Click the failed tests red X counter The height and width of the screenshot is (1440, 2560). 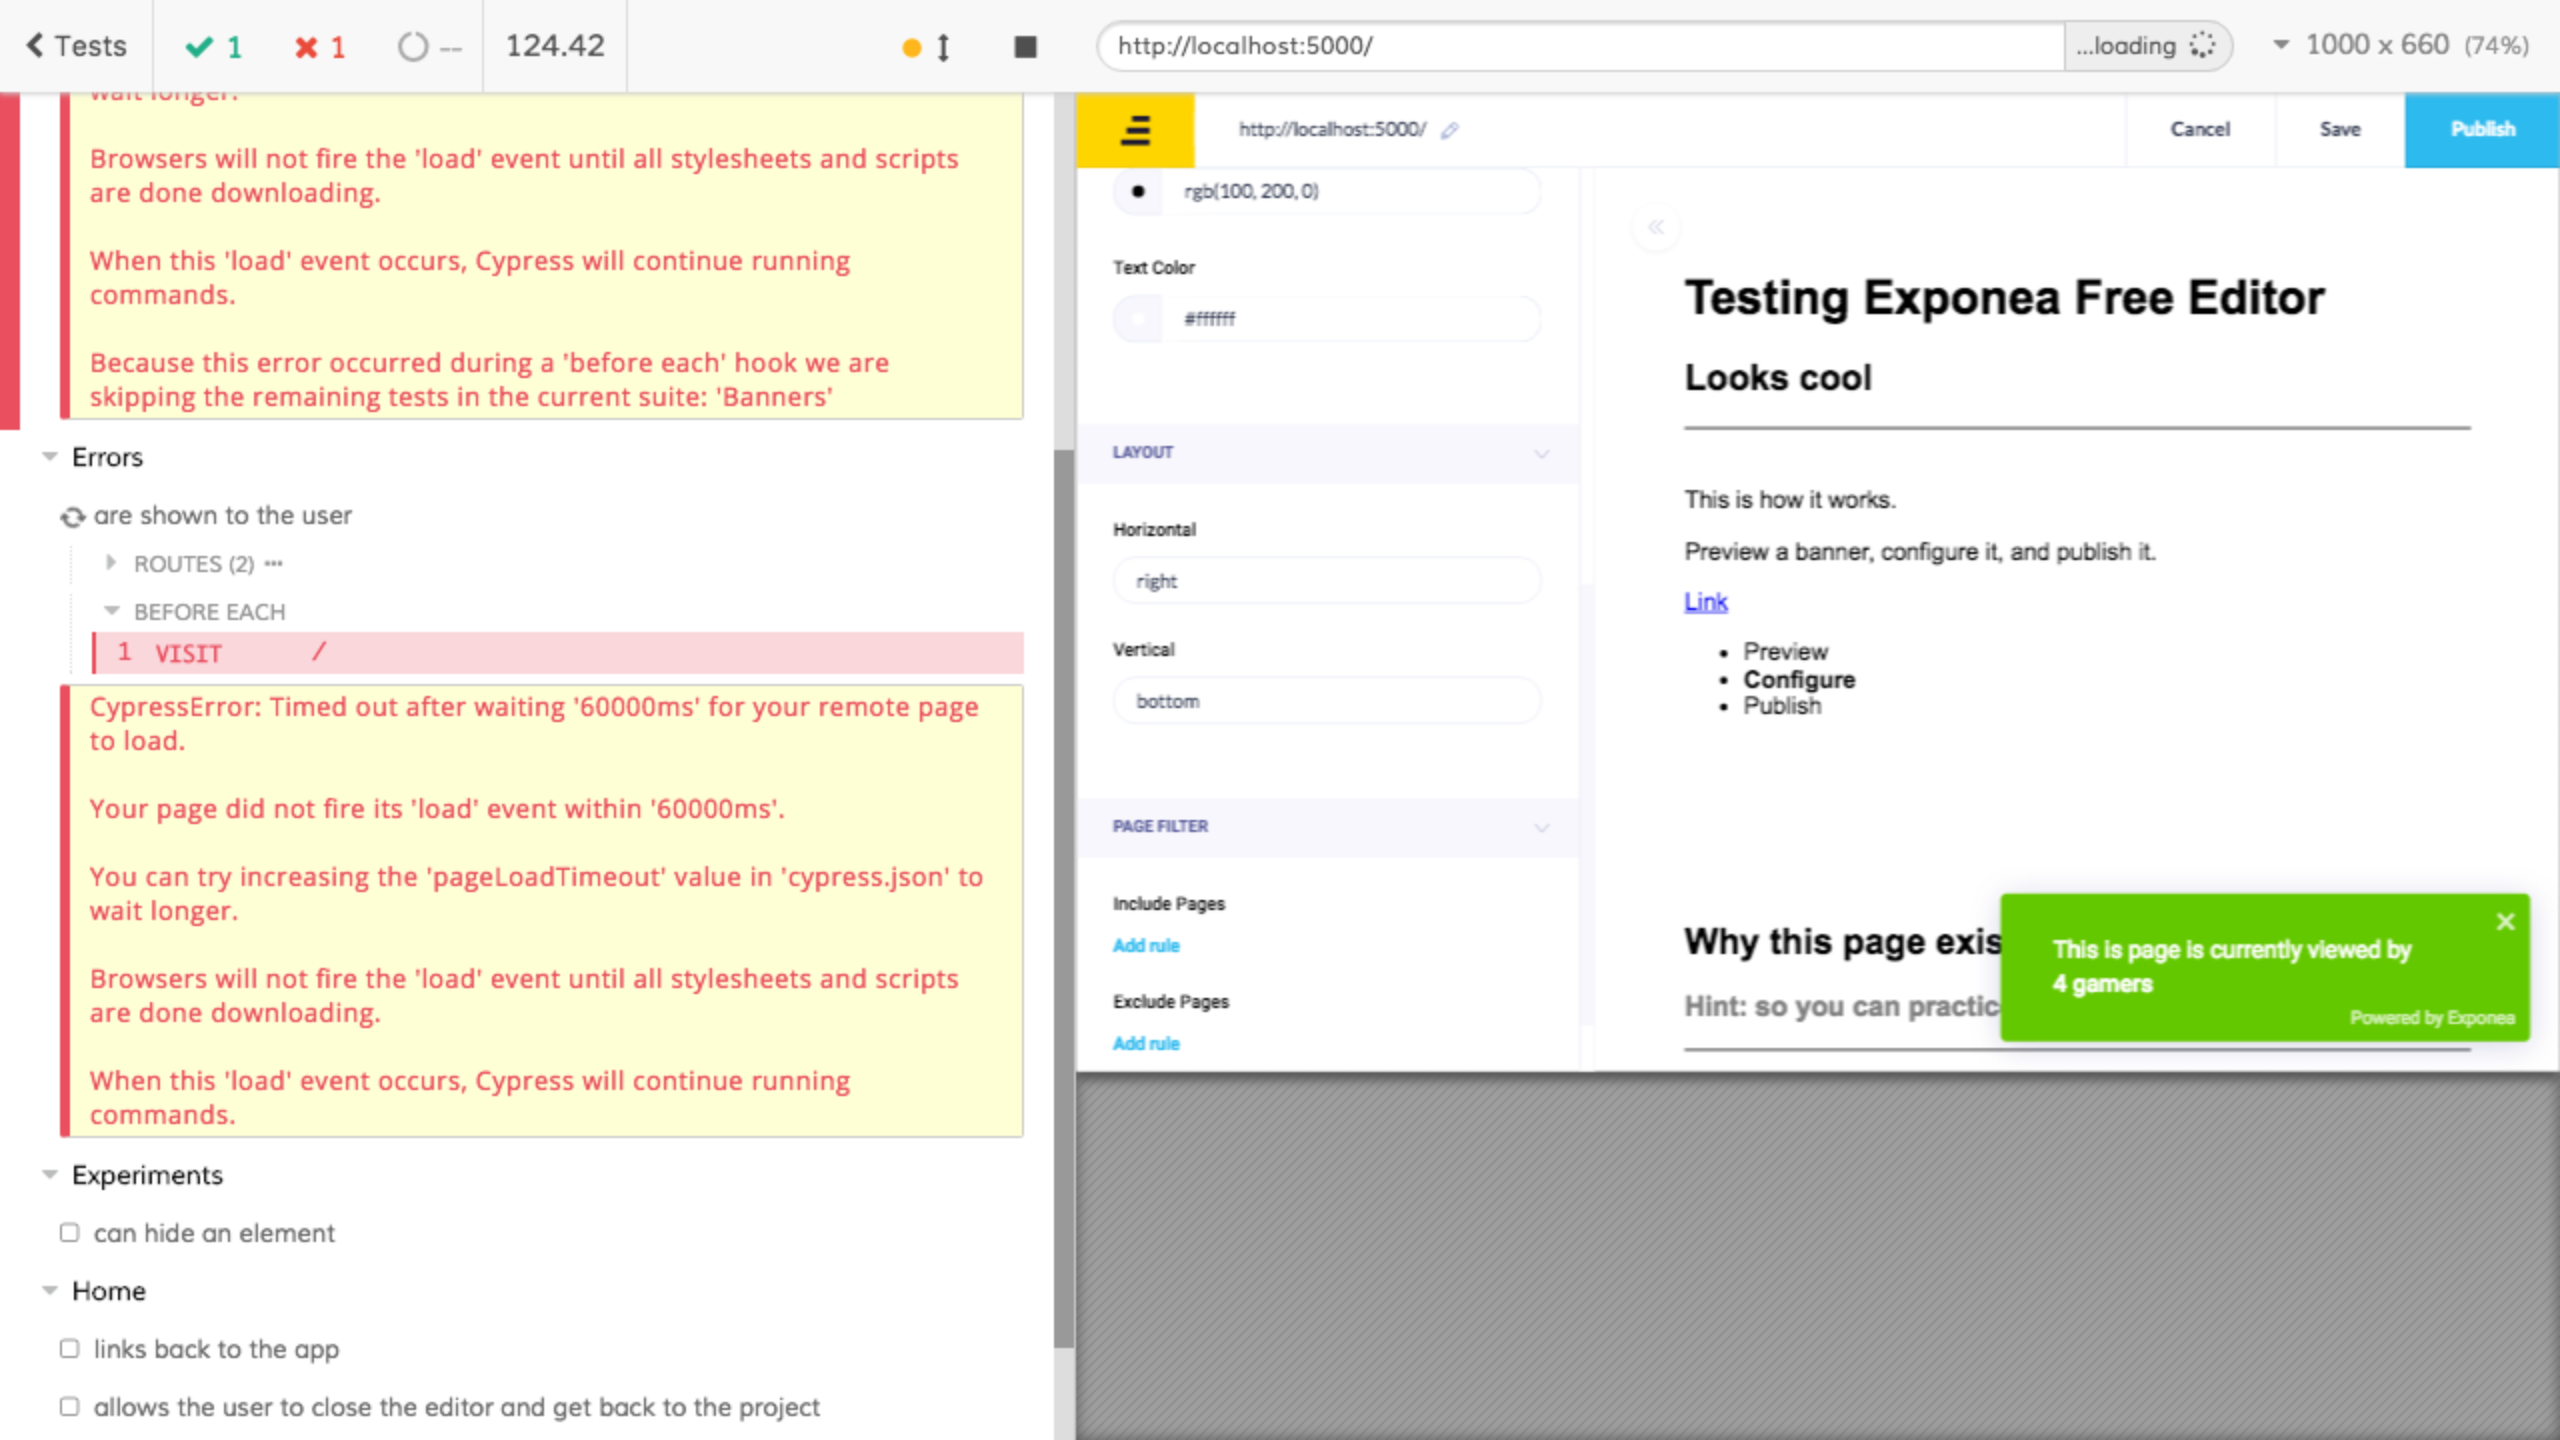[x=320, y=47]
